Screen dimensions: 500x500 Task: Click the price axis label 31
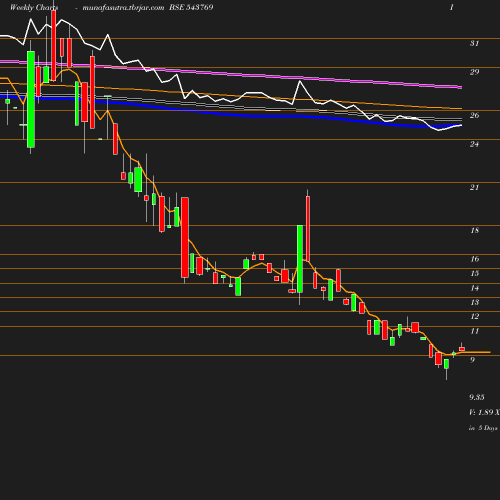pyautogui.click(x=474, y=43)
